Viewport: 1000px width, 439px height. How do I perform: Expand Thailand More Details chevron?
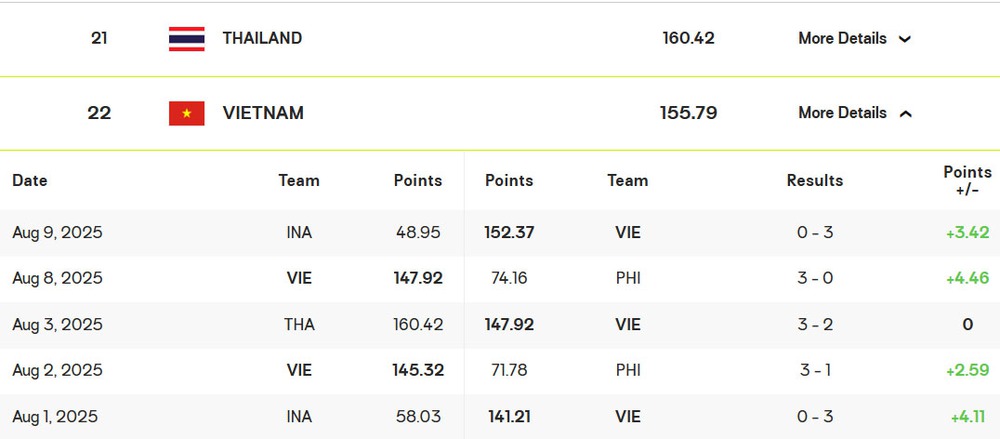point(904,39)
